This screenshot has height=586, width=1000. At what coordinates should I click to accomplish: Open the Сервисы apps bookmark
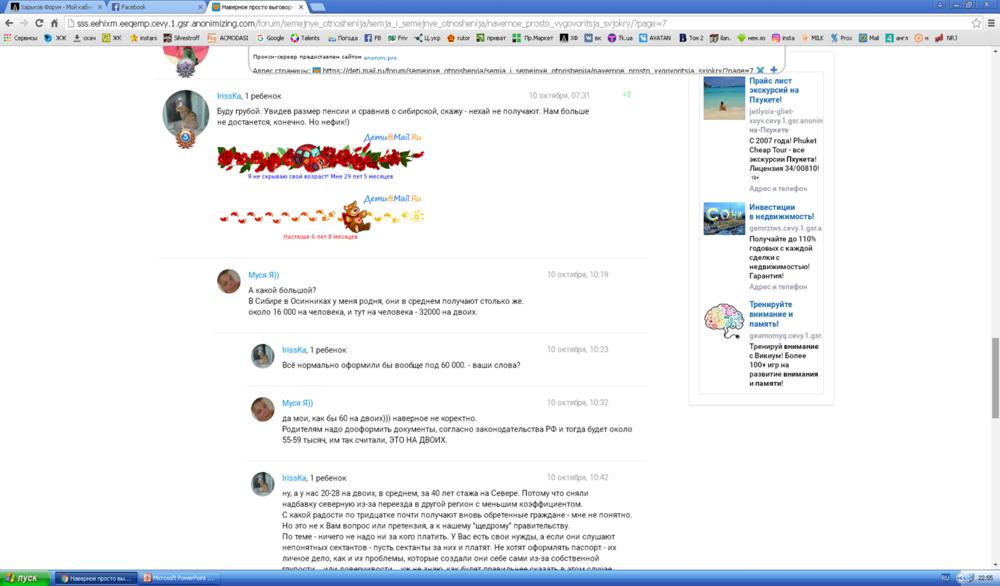click(20, 38)
